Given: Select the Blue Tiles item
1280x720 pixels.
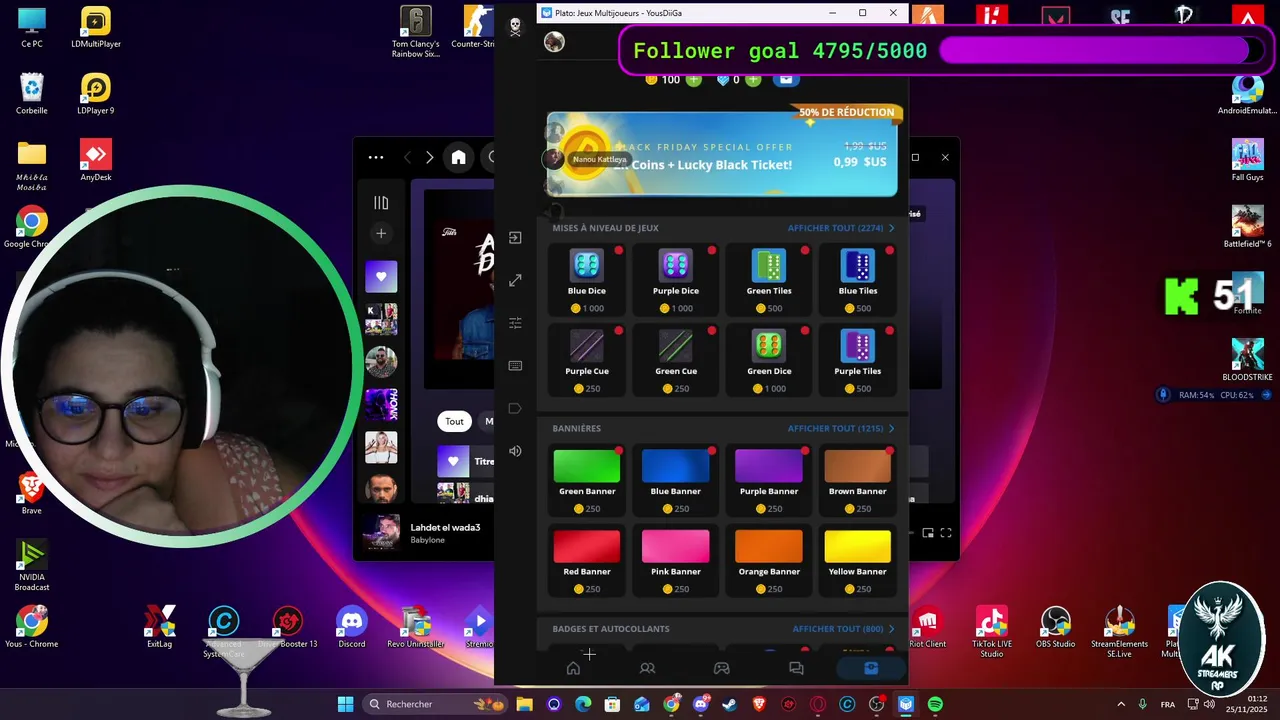Looking at the screenshot, I should pos(858,280).
